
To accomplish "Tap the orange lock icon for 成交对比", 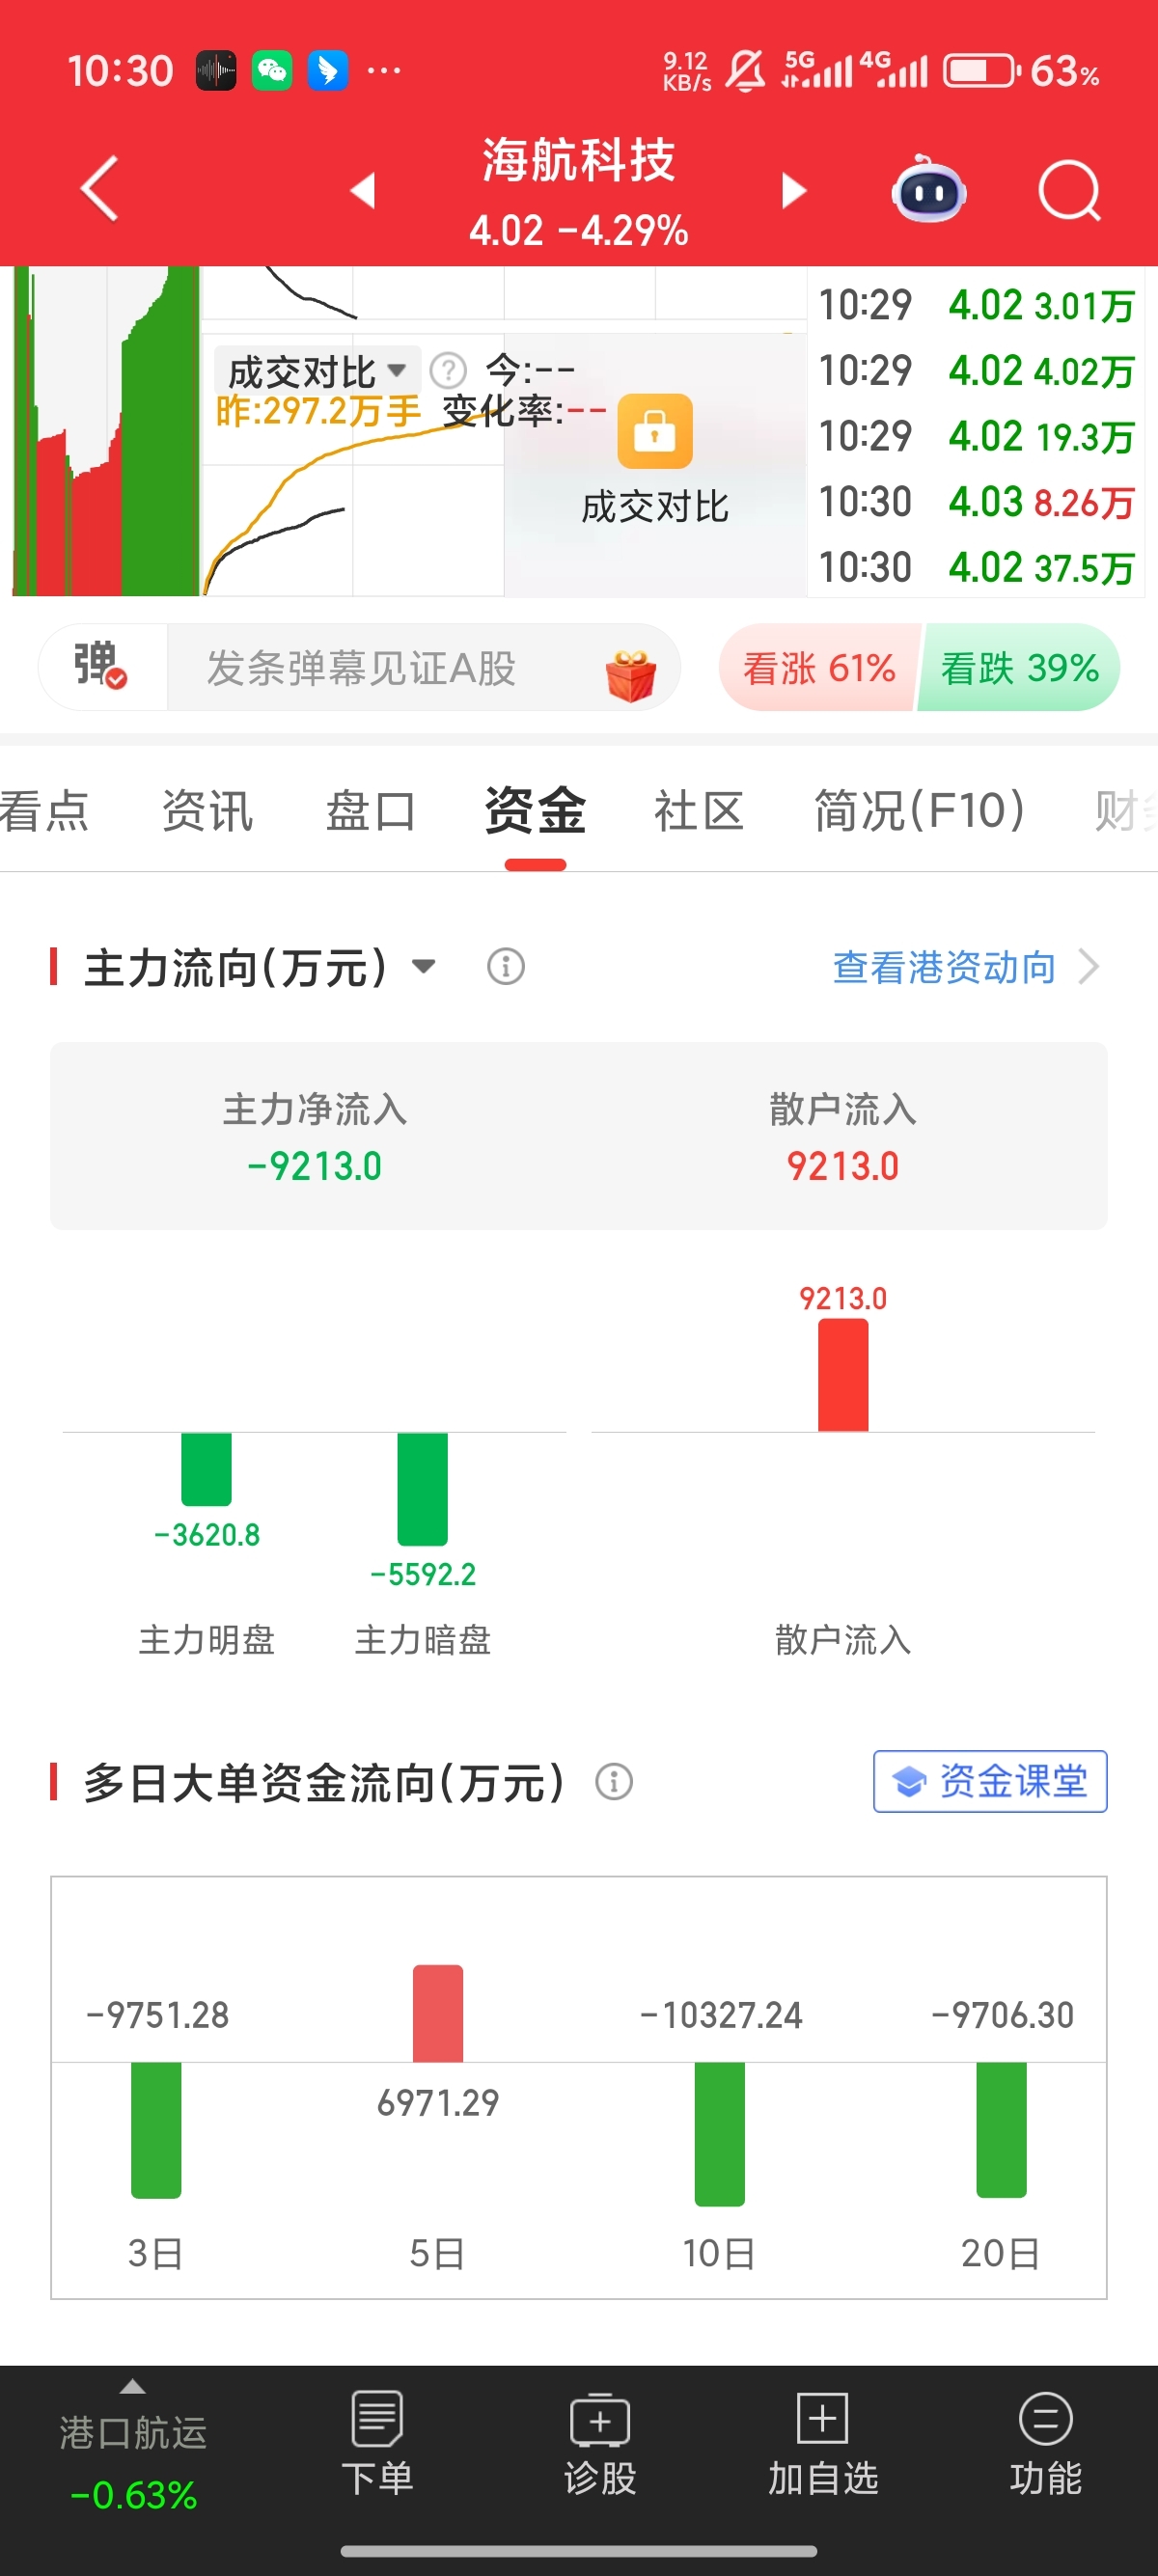I will point(655,432).
